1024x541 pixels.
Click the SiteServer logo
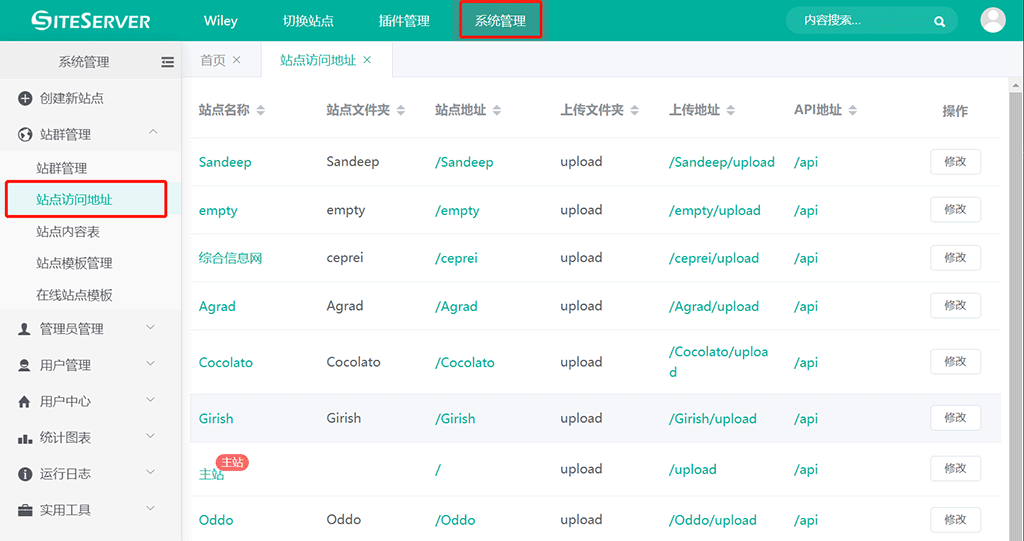(91, 21)
